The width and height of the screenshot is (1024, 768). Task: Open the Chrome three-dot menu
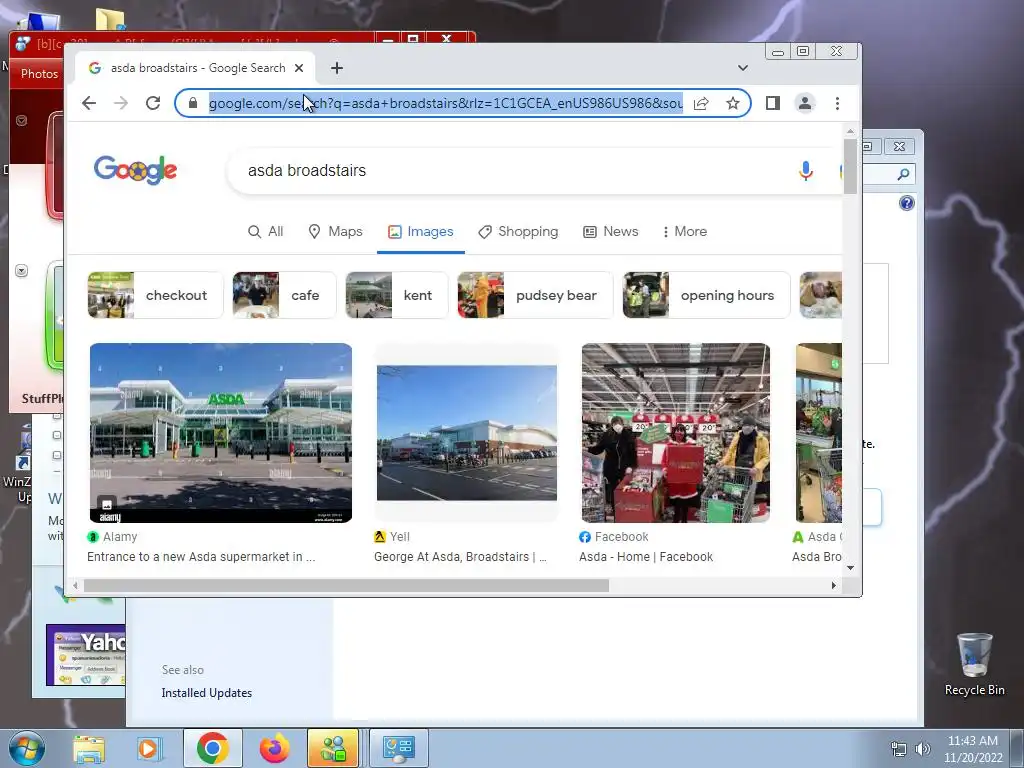pos(837,103)
